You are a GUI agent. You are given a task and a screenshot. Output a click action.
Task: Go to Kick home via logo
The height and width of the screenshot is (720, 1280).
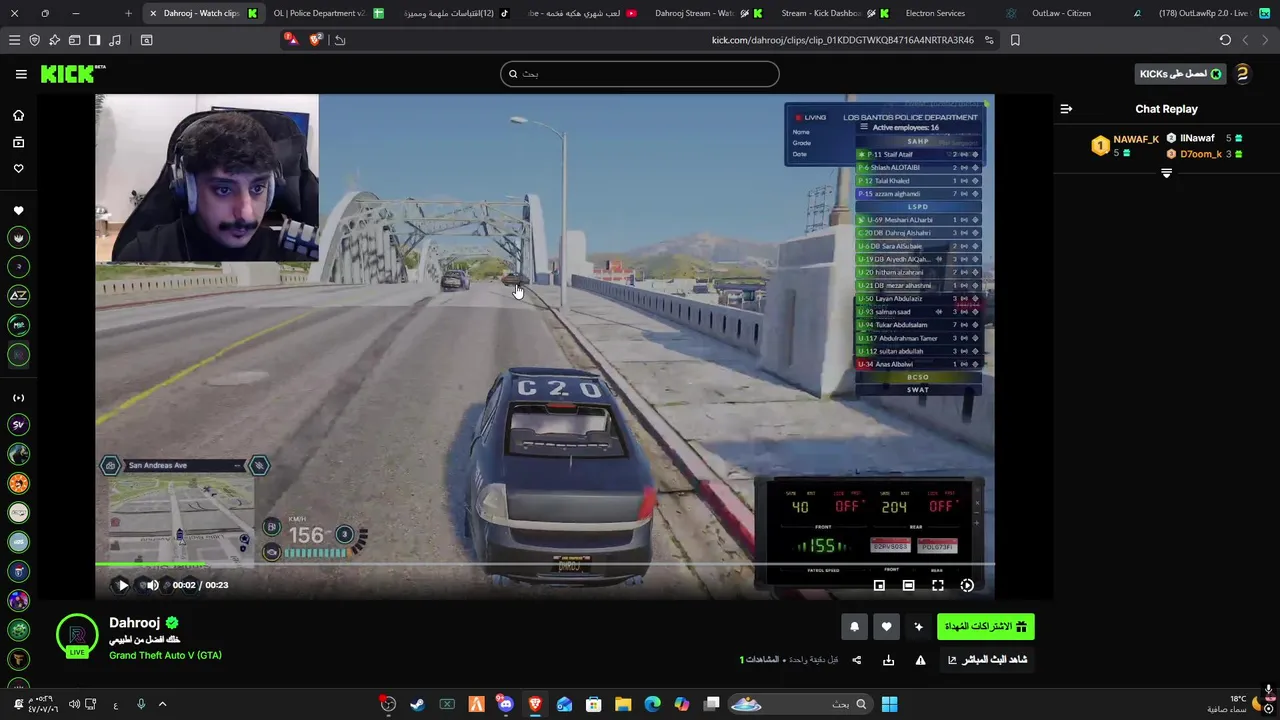tap(72, 74)
